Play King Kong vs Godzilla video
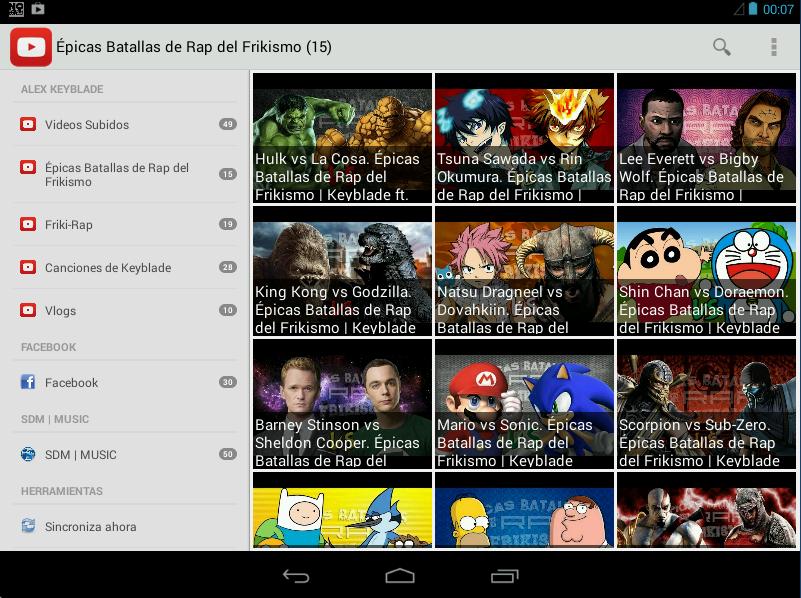Image resolution: width=801 pixels, height=598 pixels. click(342, 270)
